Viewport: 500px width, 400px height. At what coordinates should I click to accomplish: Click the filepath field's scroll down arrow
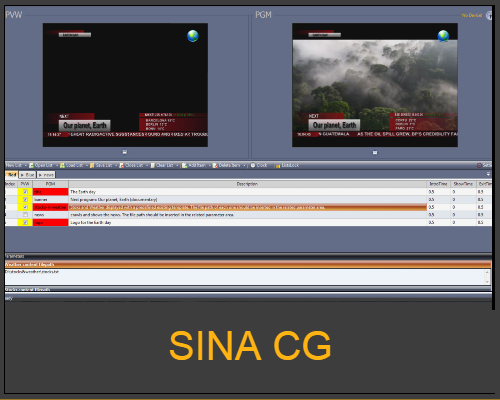487,282
